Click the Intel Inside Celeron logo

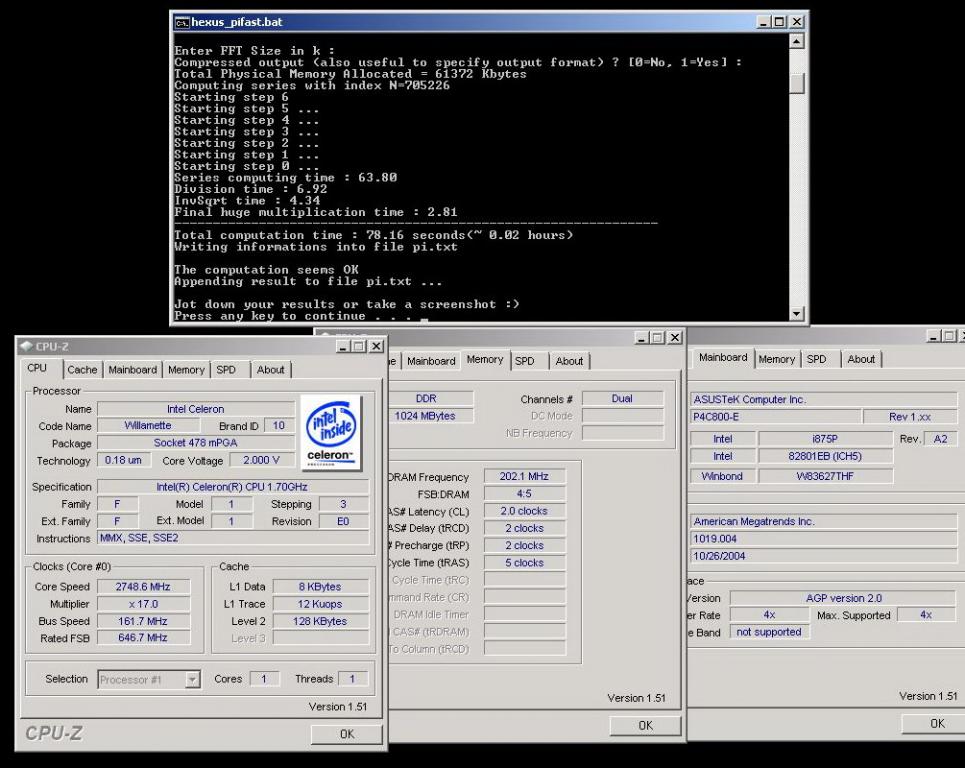pyautogui.click(x=331, y=433)
